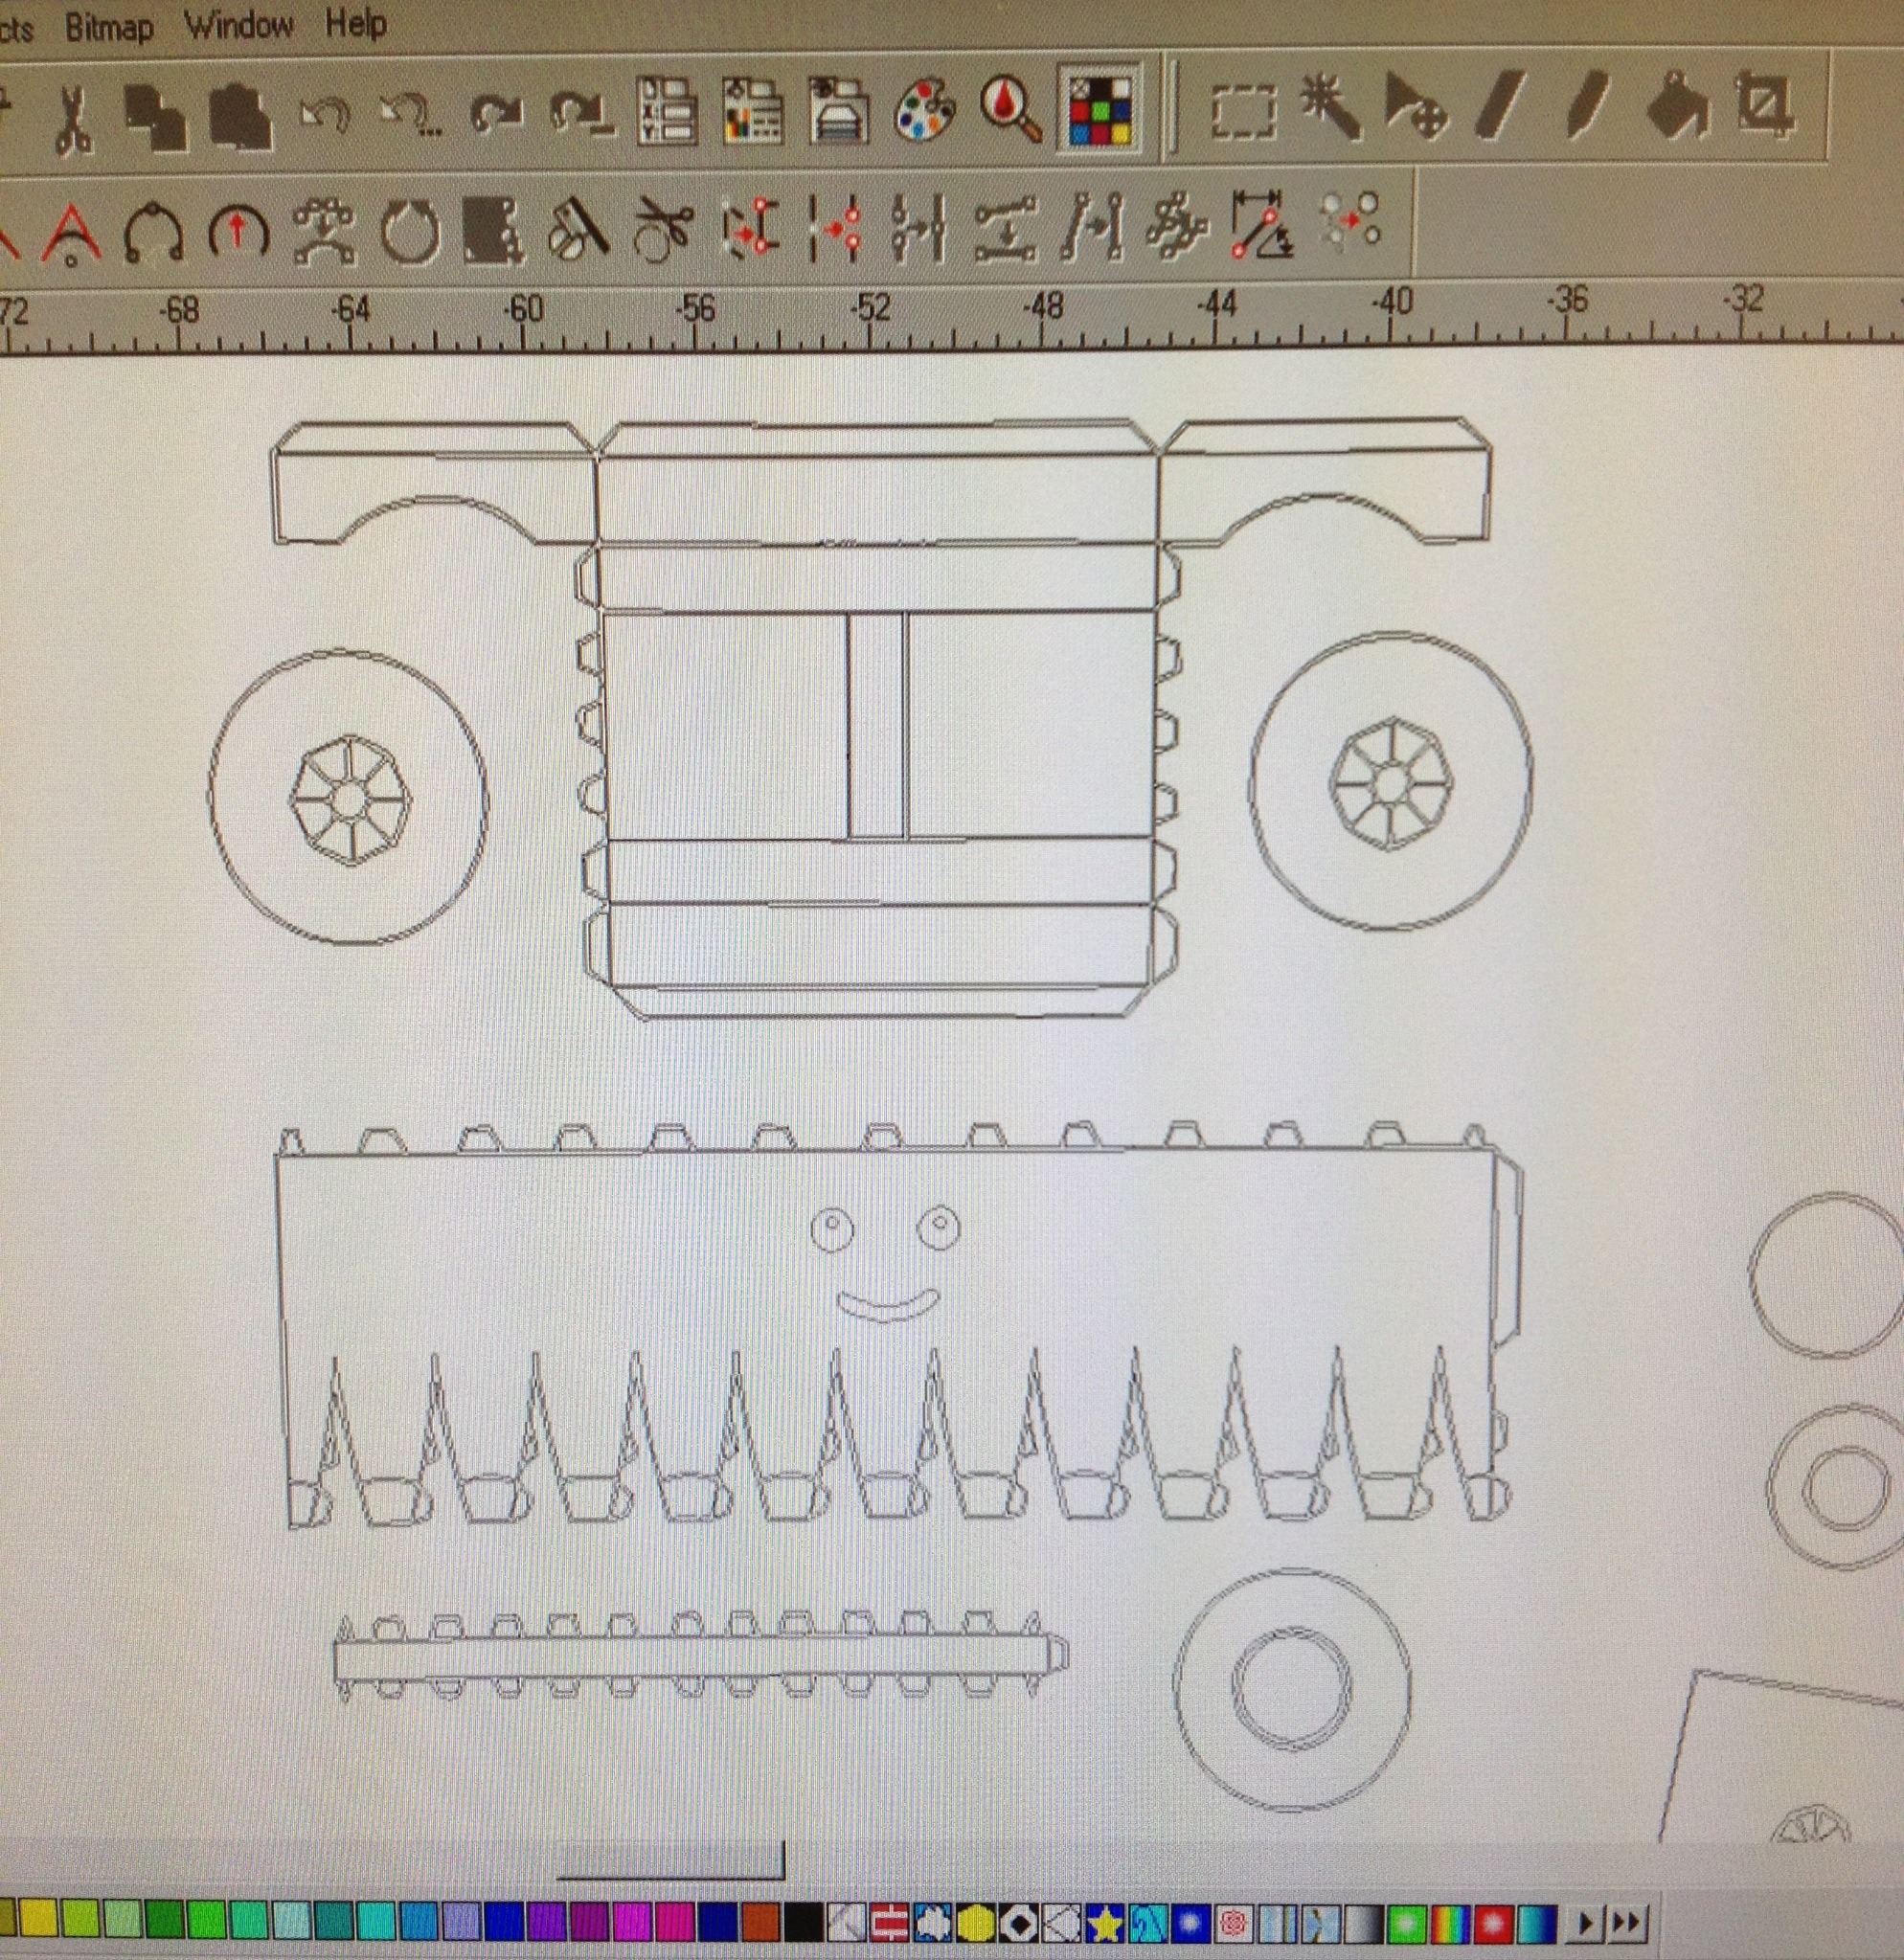Click the single Redo arrow
The height and width of the screenshot is (1960, 1904).
coord(497,114)
